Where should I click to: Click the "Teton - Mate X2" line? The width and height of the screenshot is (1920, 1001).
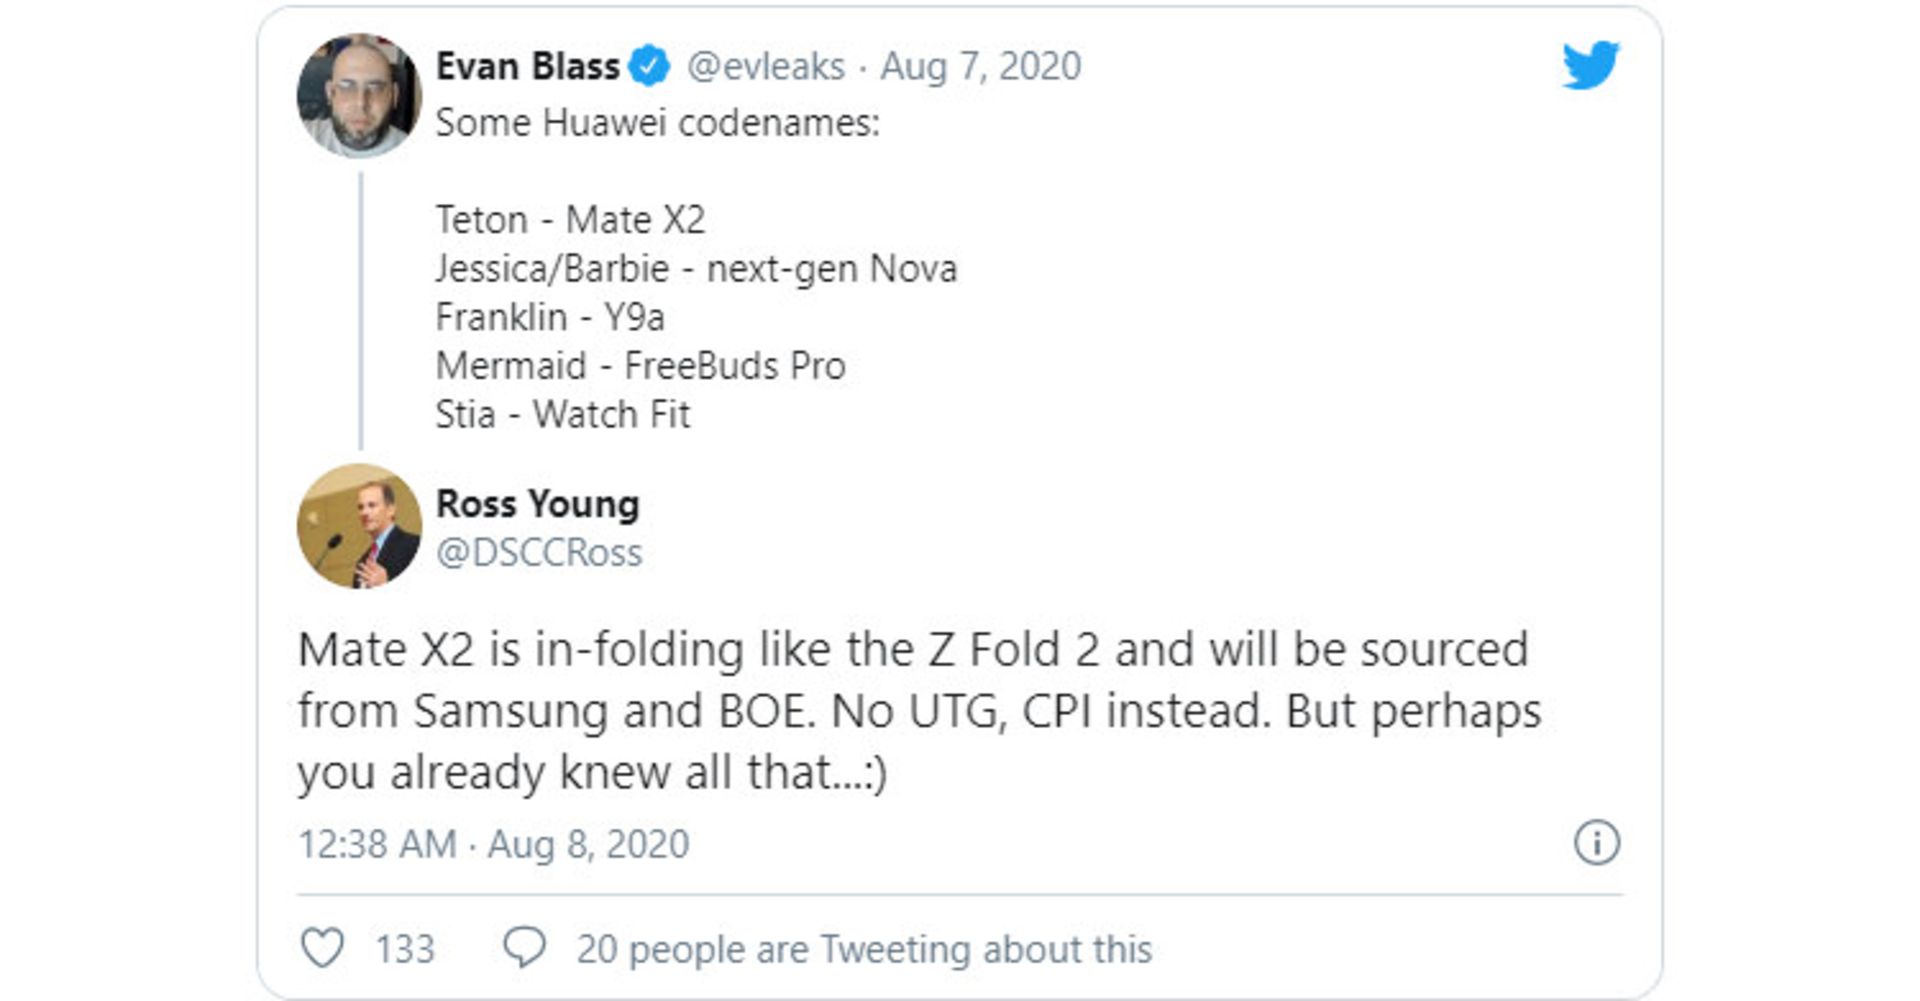[x=570, y=220]
